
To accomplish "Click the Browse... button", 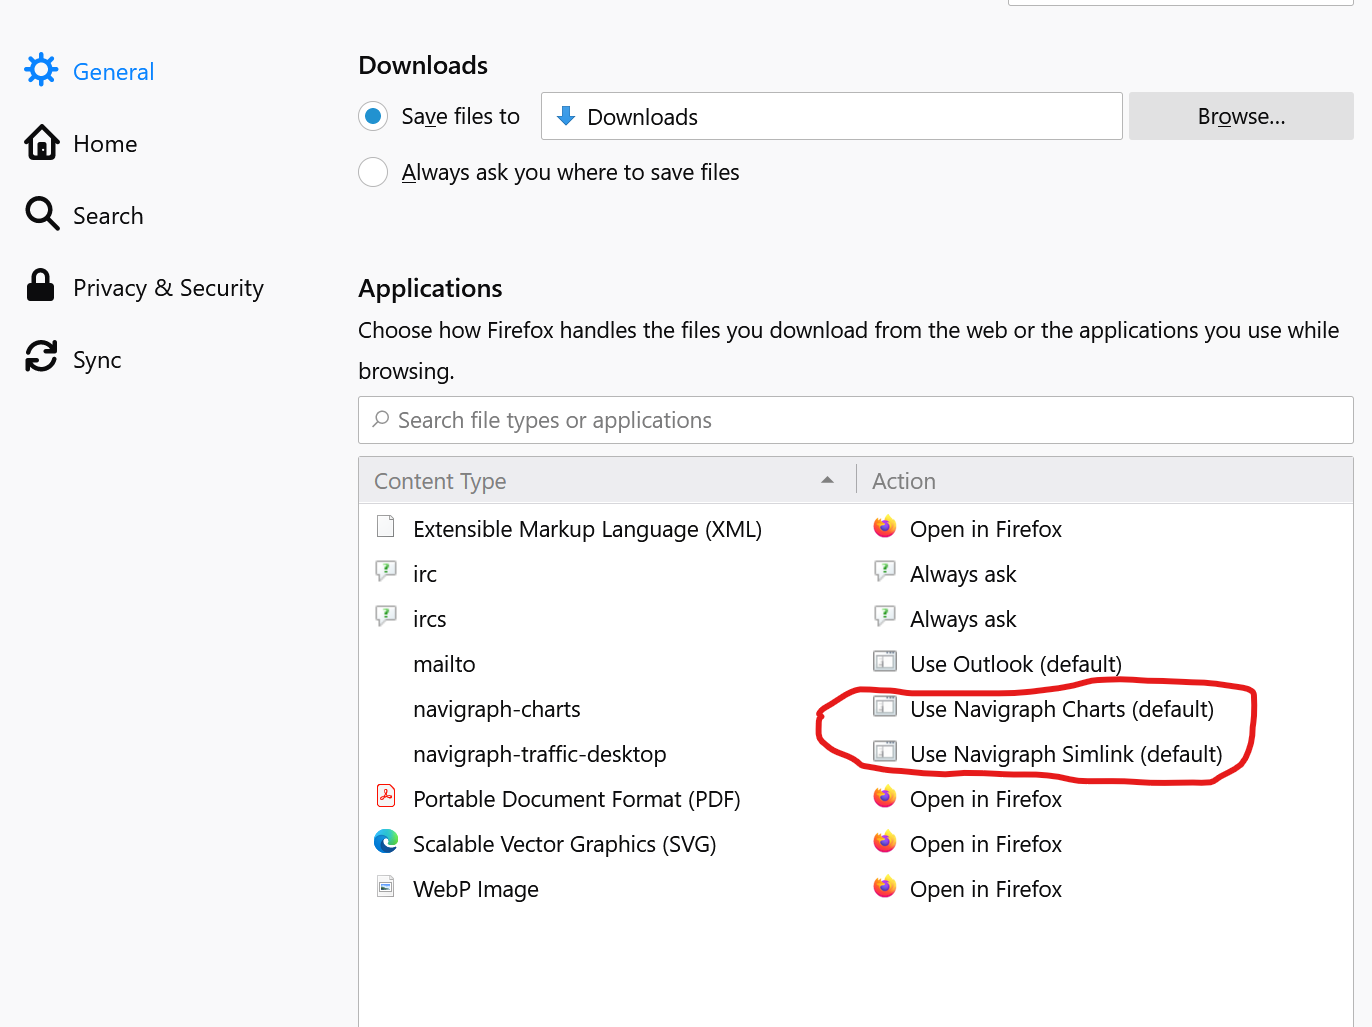I will pos(1241,117).
